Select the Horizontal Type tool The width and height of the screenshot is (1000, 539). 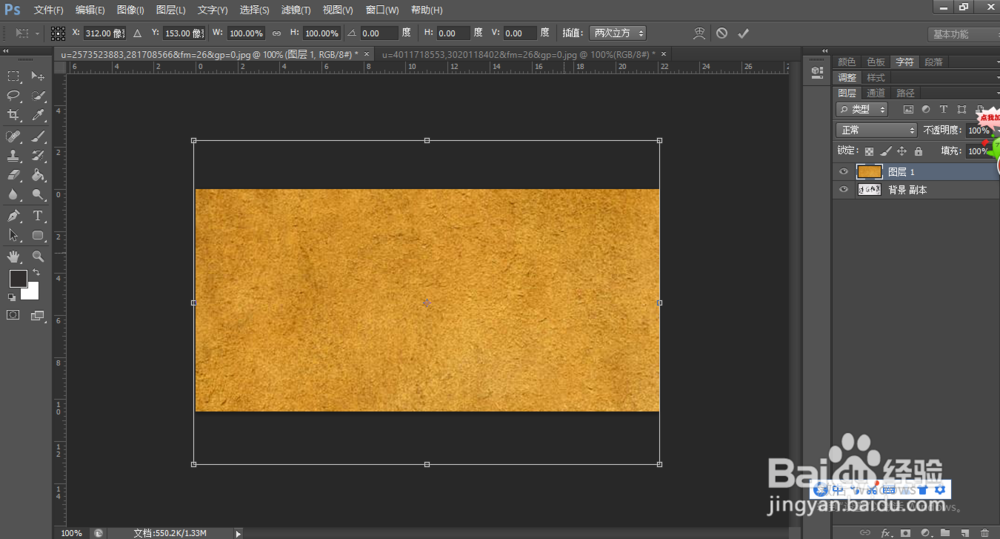coord(39,216)
